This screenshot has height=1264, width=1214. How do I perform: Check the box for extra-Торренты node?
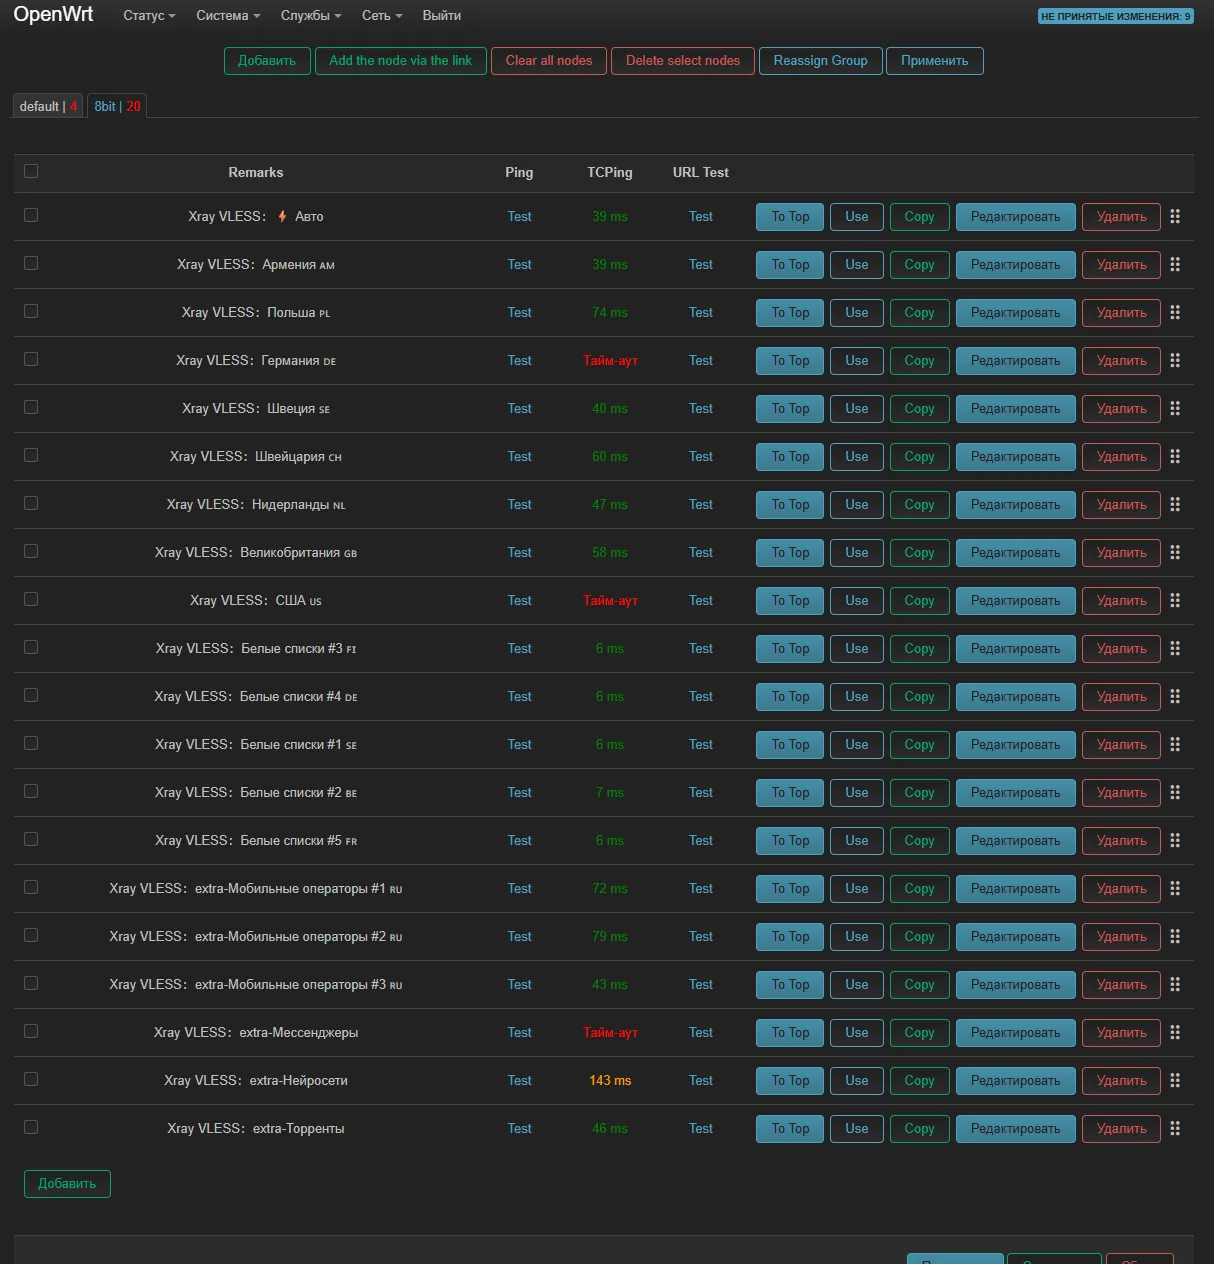pos(31,1127)
